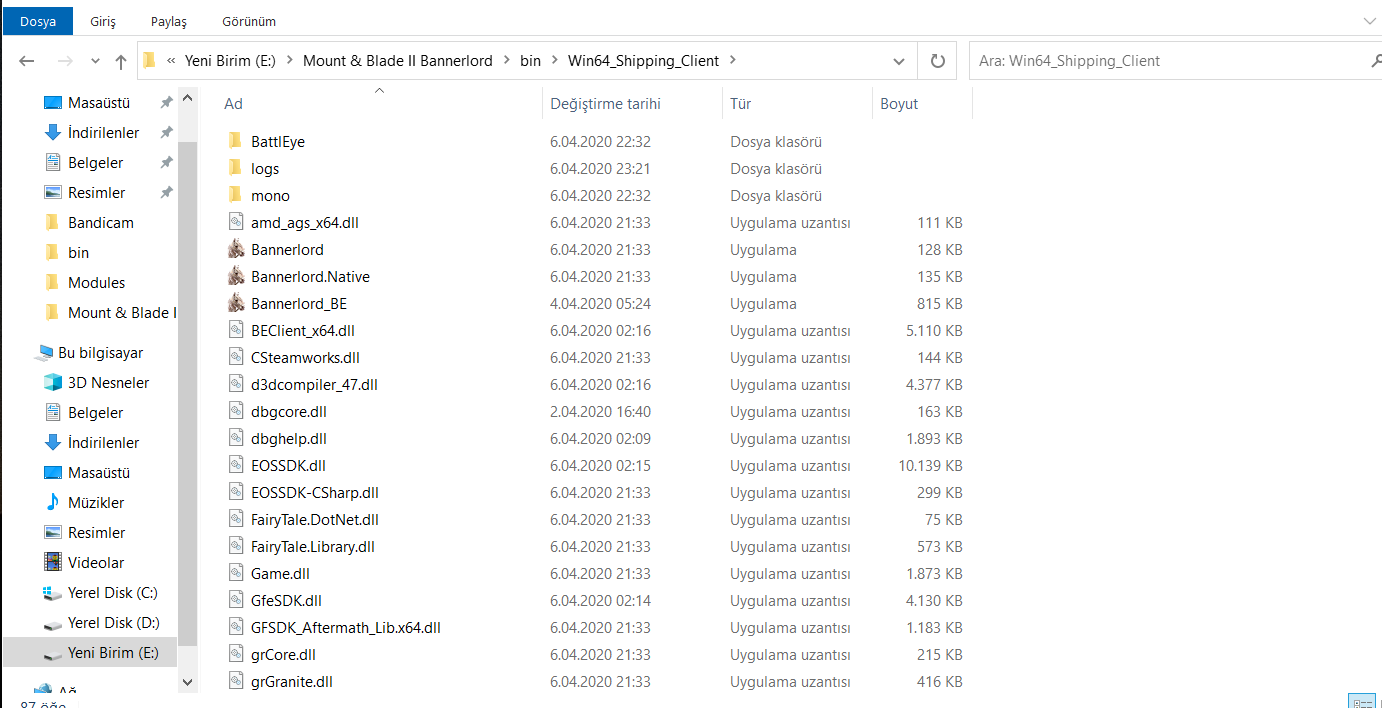Click the bin breadcrumb segment
The image size is (1382, 708).
pyautogui.click(x=530, y=61)
